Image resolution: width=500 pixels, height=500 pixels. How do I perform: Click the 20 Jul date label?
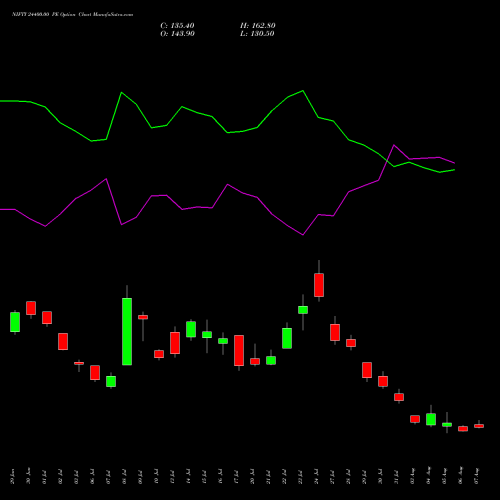253,477
